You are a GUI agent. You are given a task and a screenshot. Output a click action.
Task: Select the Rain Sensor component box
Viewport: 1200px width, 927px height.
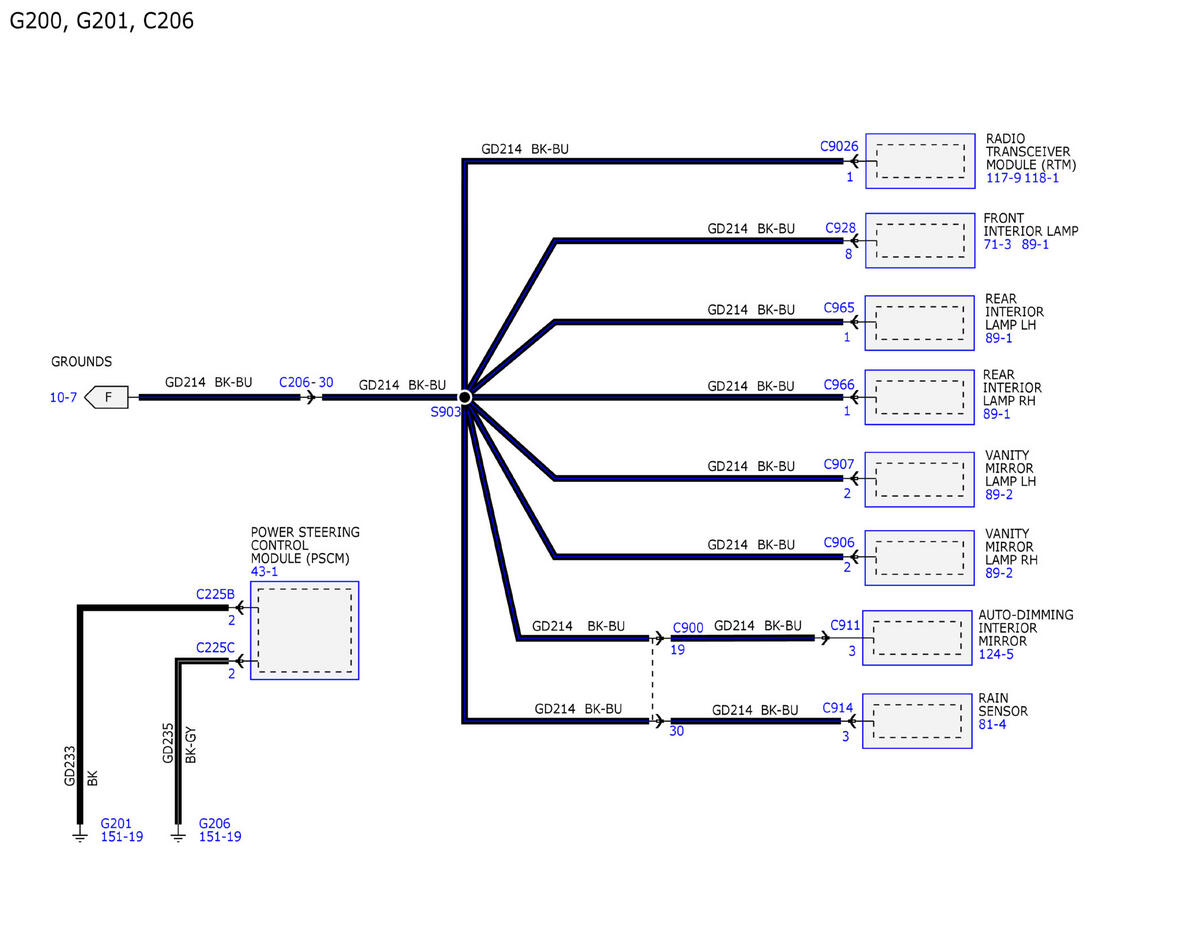[917, 720]
